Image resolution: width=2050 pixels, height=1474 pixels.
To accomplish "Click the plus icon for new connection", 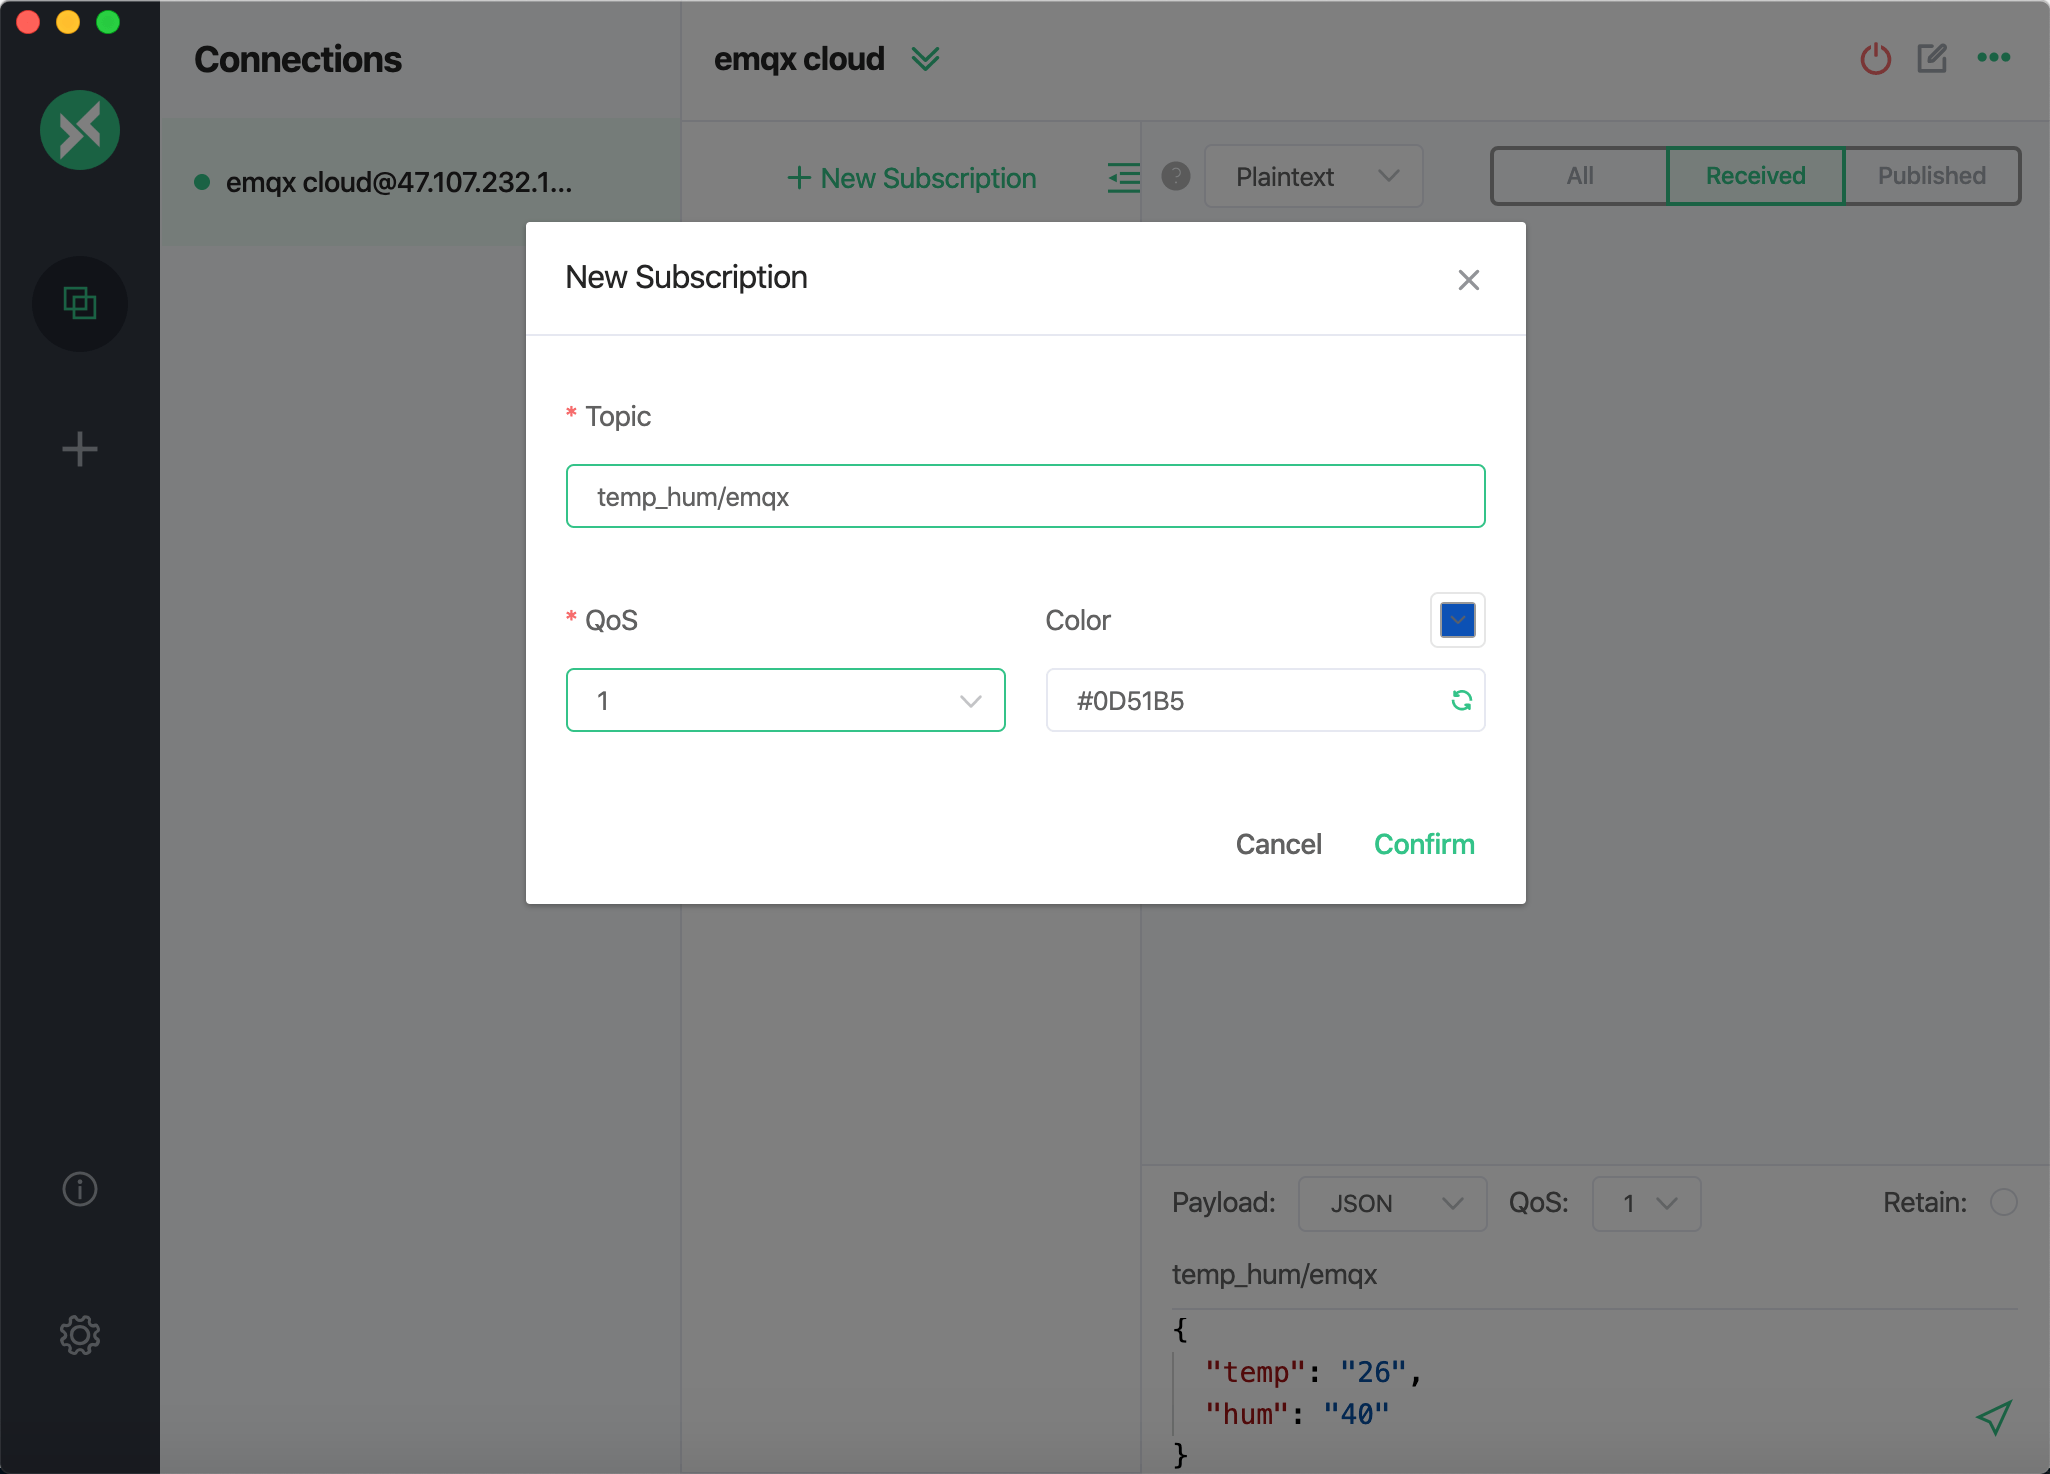I will coord(80,449).
